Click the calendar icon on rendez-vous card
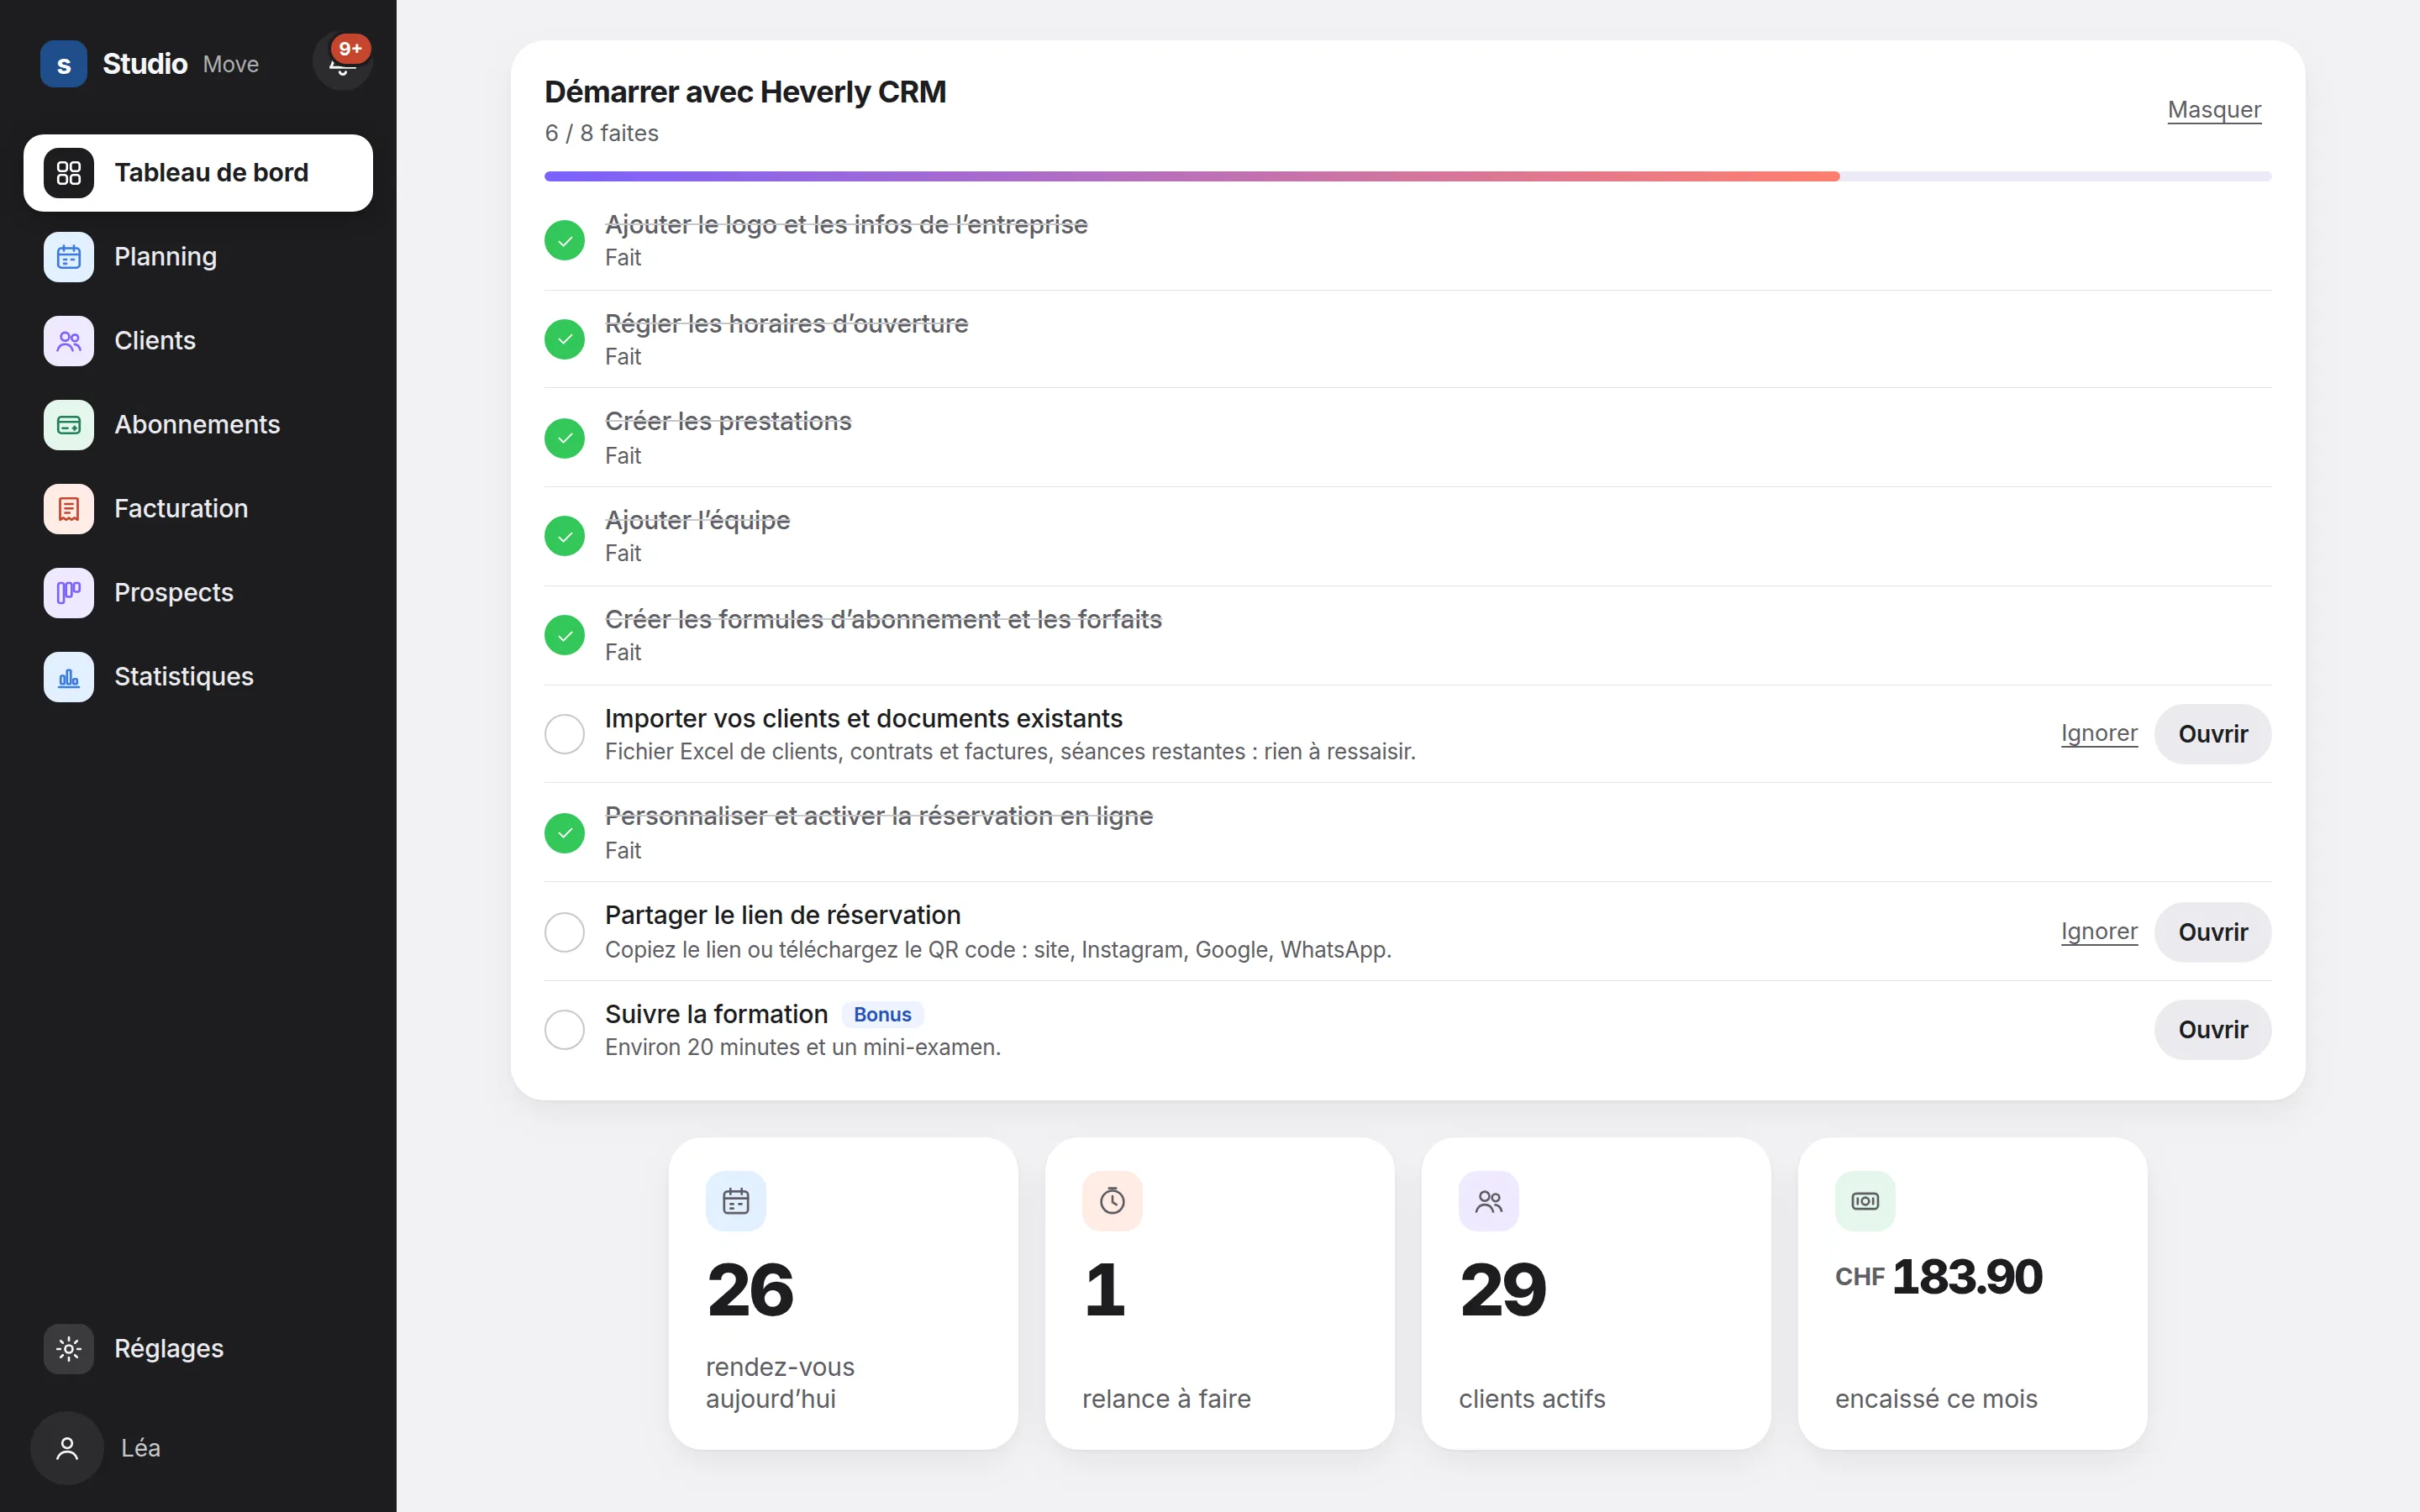The height and width of the screenshot is (1512, 2420). 736,1201
